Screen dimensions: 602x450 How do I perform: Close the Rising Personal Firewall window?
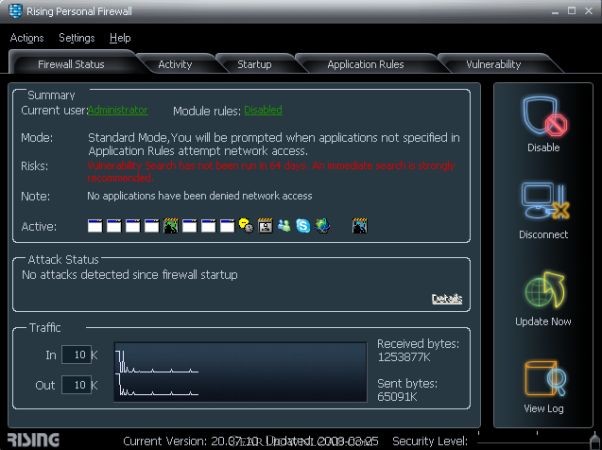point(589,11)
